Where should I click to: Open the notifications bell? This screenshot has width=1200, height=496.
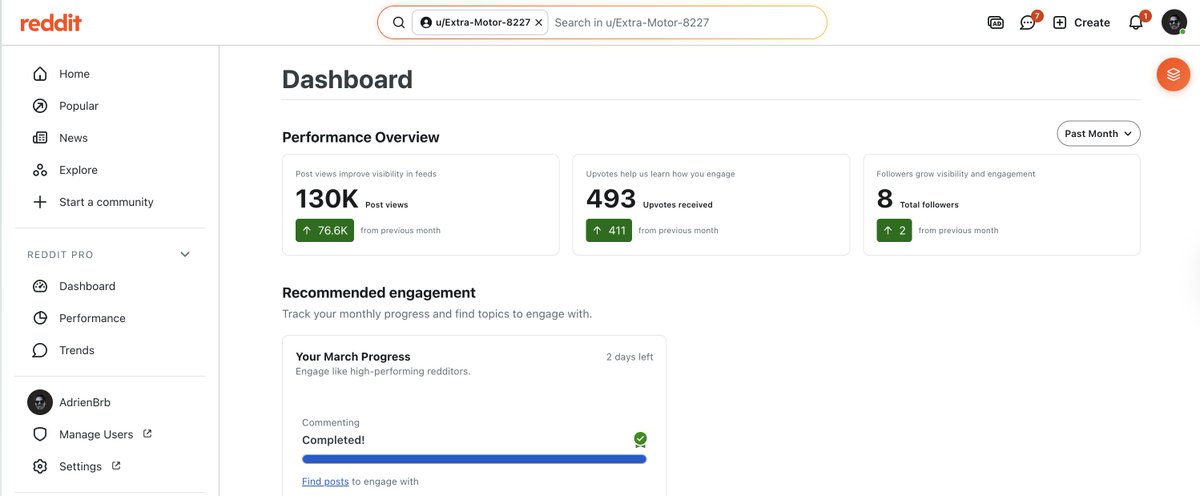point(1136,22)
